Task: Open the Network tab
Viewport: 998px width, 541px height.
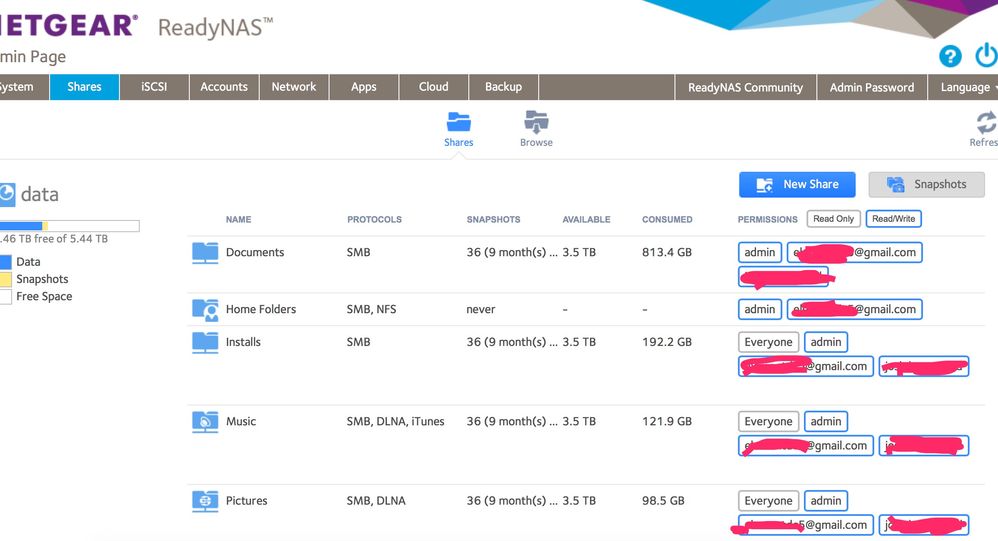Action: 294,87
